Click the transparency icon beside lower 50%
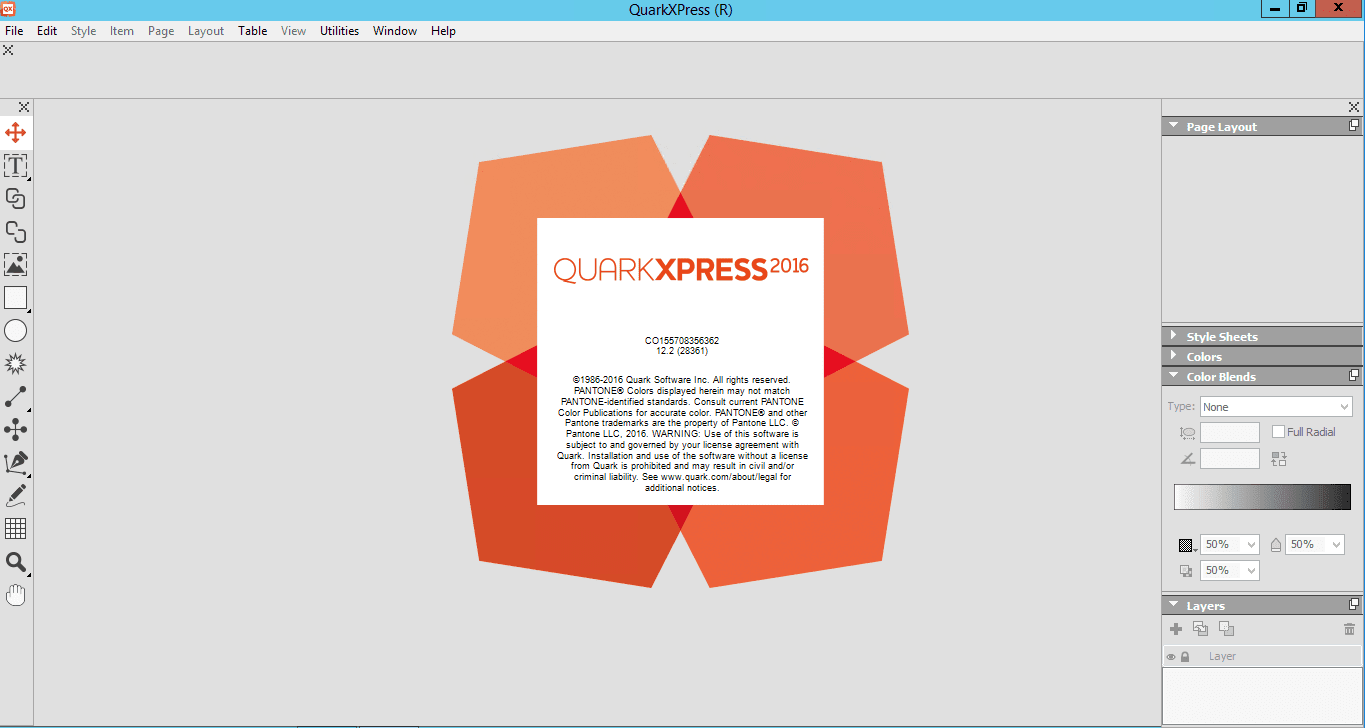 1186,571
